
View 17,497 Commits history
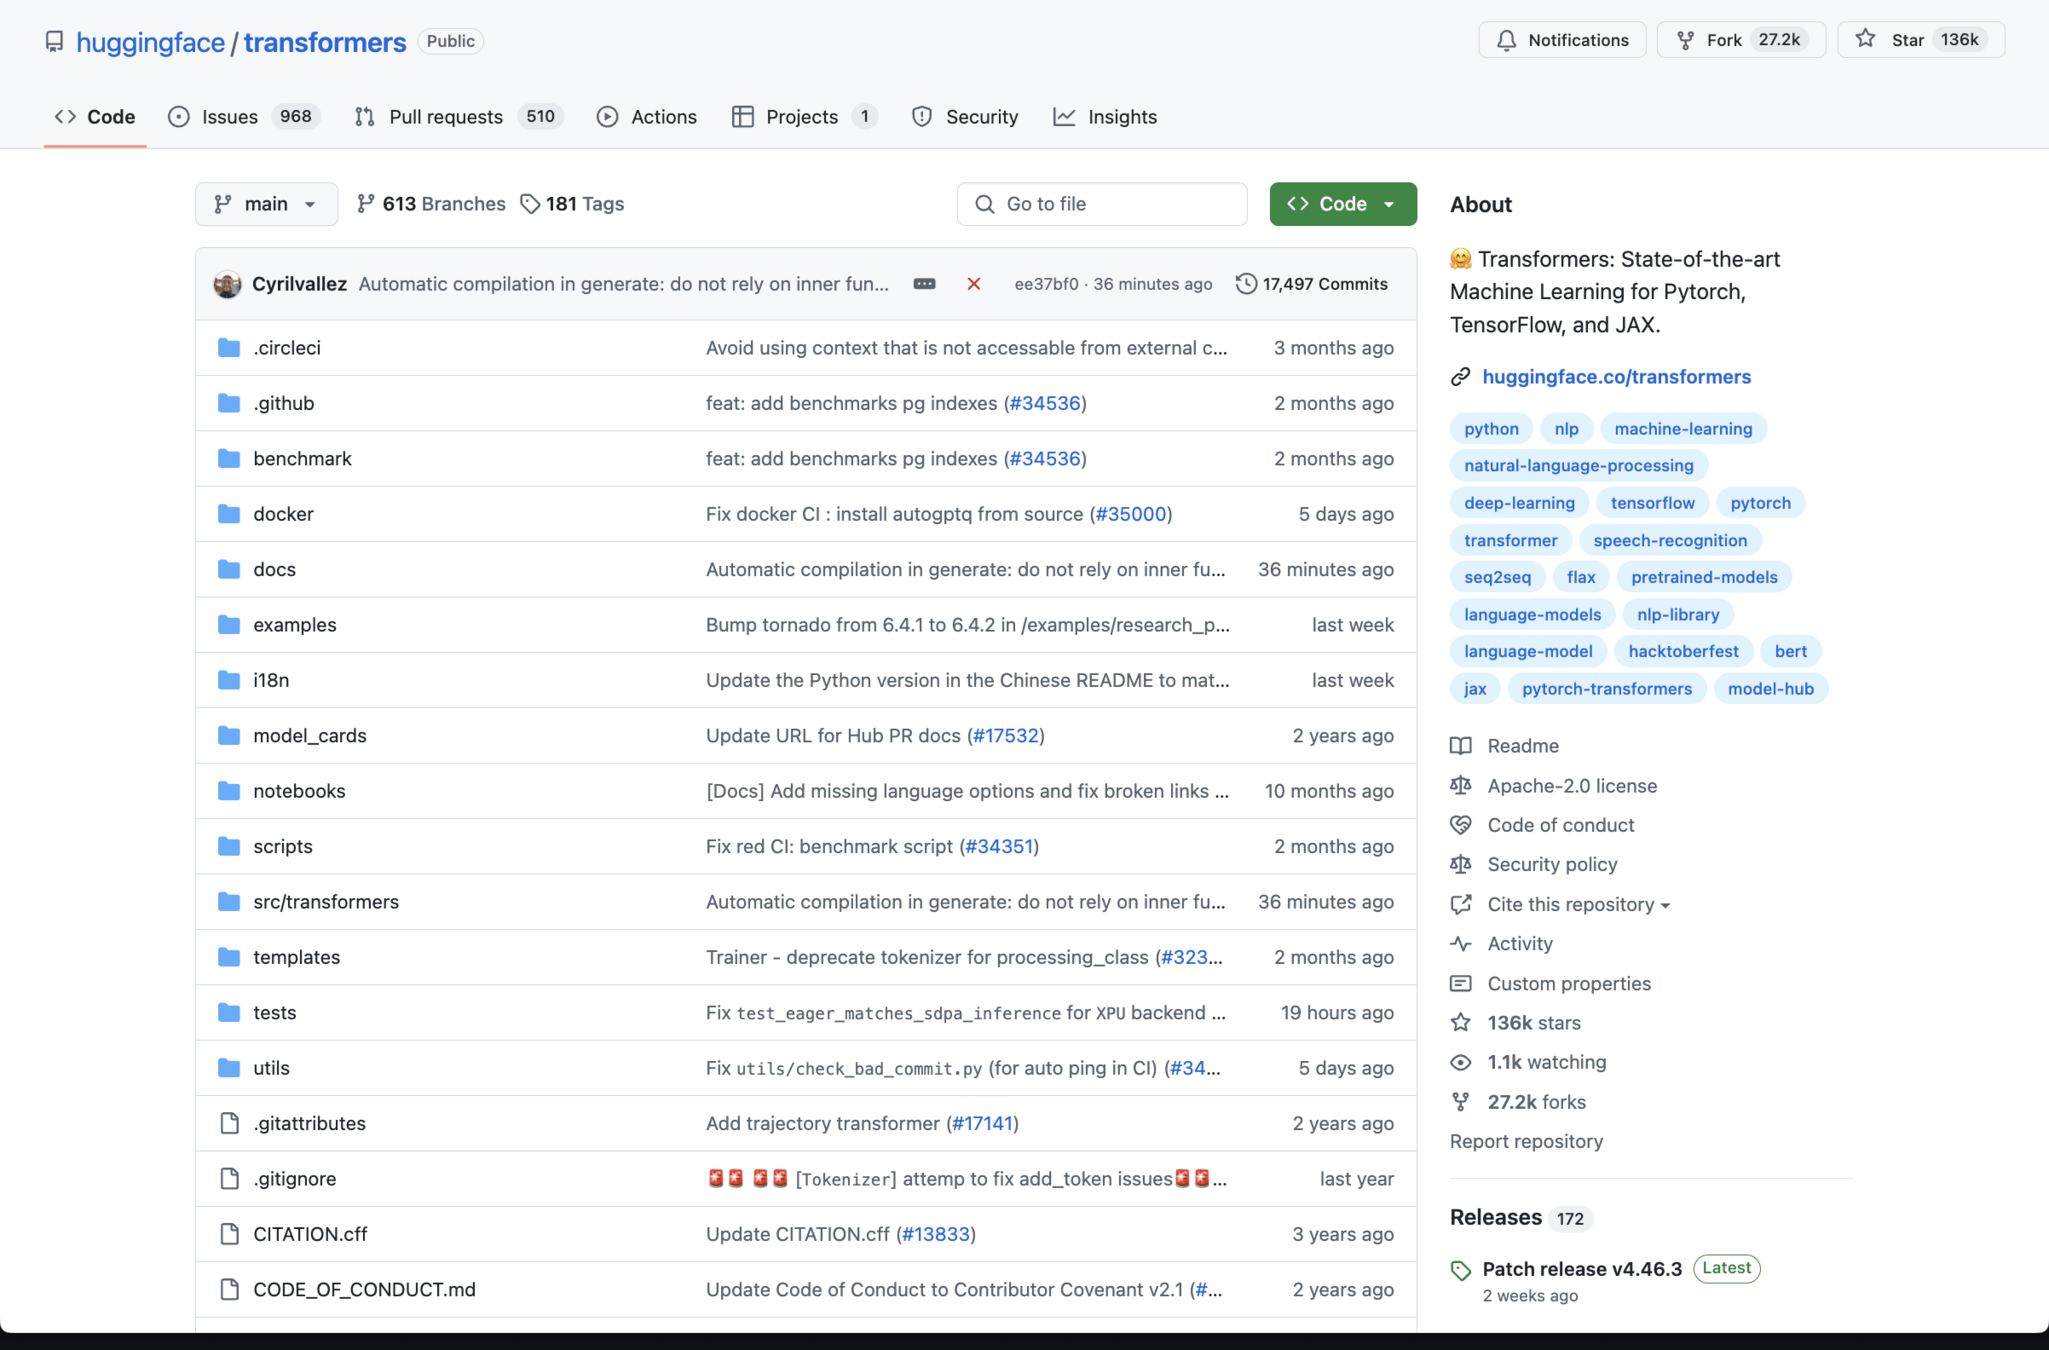[x=1312, y=284]
